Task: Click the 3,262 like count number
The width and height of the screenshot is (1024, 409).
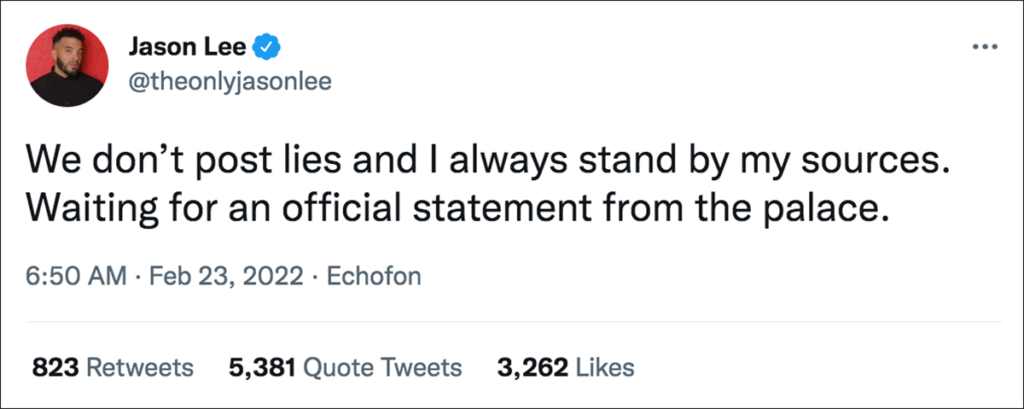Action: [535, 368]
